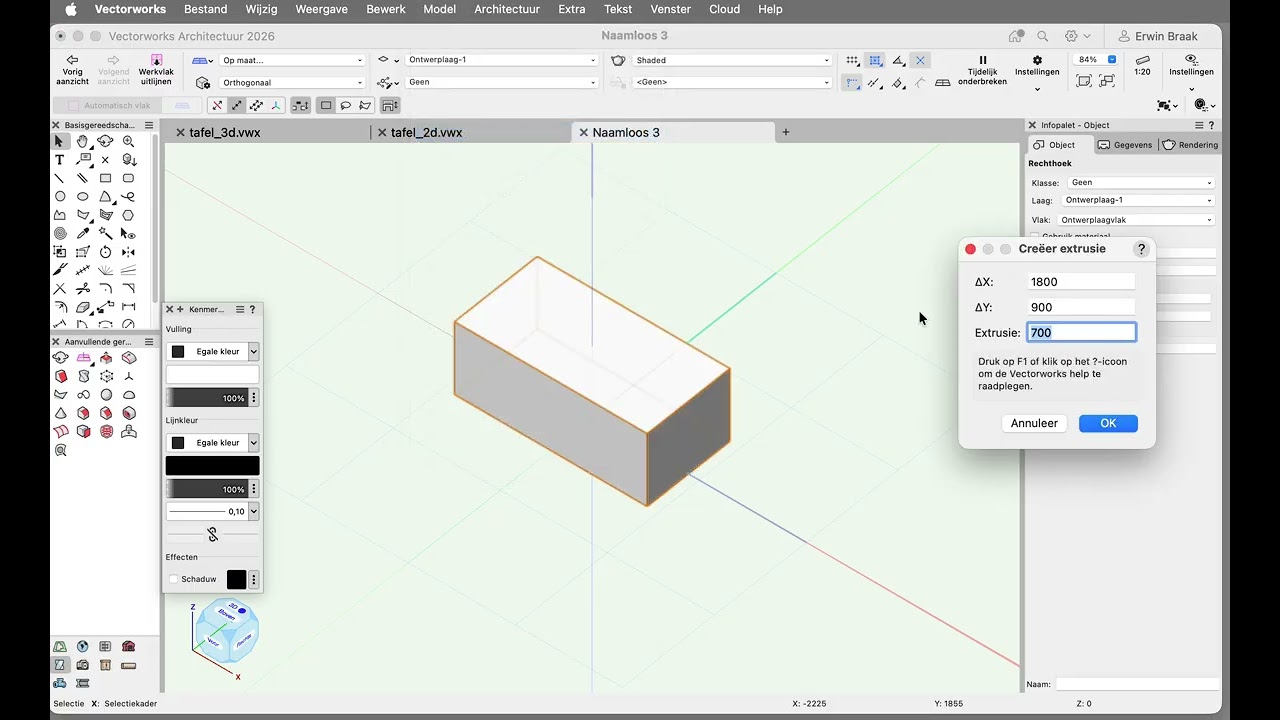Open the Ontwerplaag-1 layer dropdown in toolbar

(501, 60)
